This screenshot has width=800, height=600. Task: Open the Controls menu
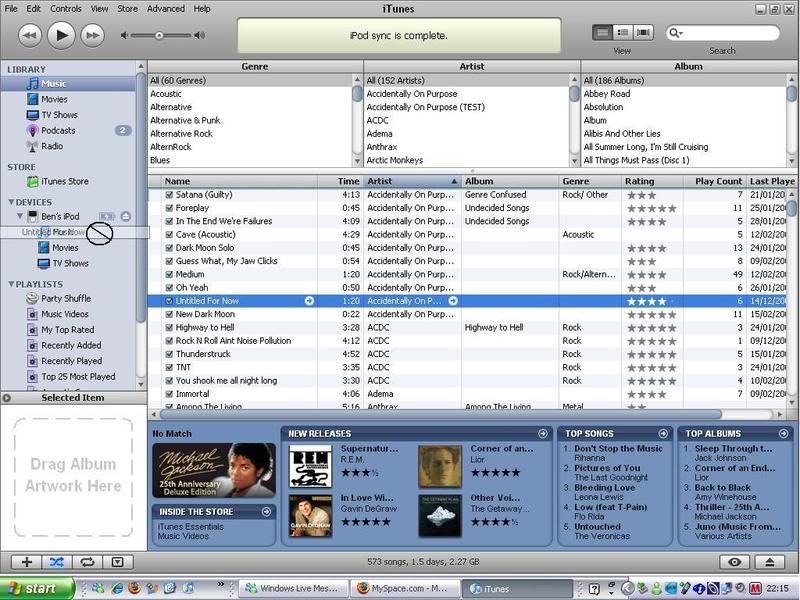(66, 9)
